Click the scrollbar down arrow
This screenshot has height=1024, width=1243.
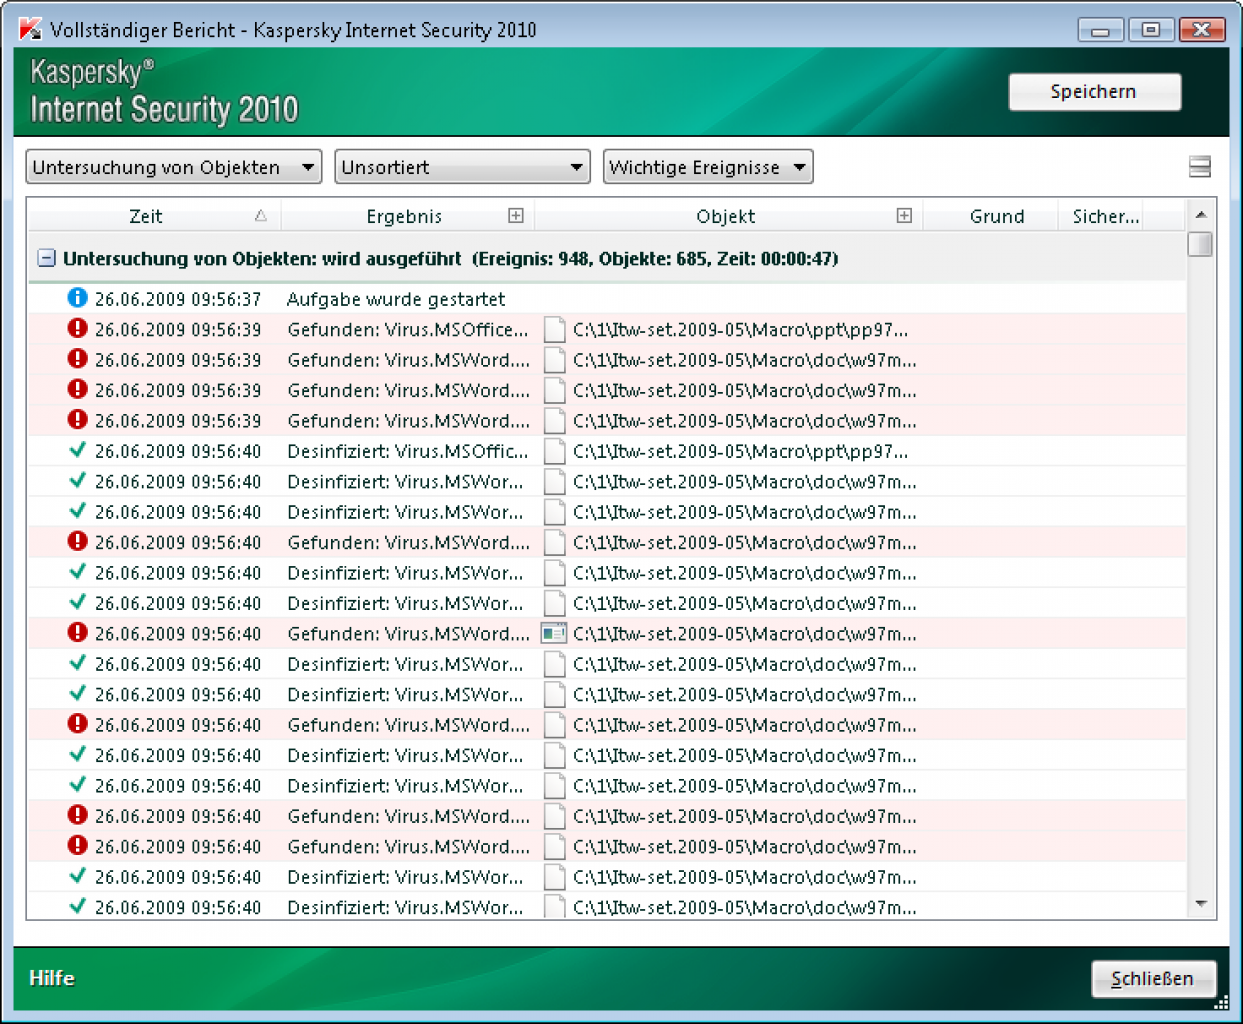coord(1201,904)
